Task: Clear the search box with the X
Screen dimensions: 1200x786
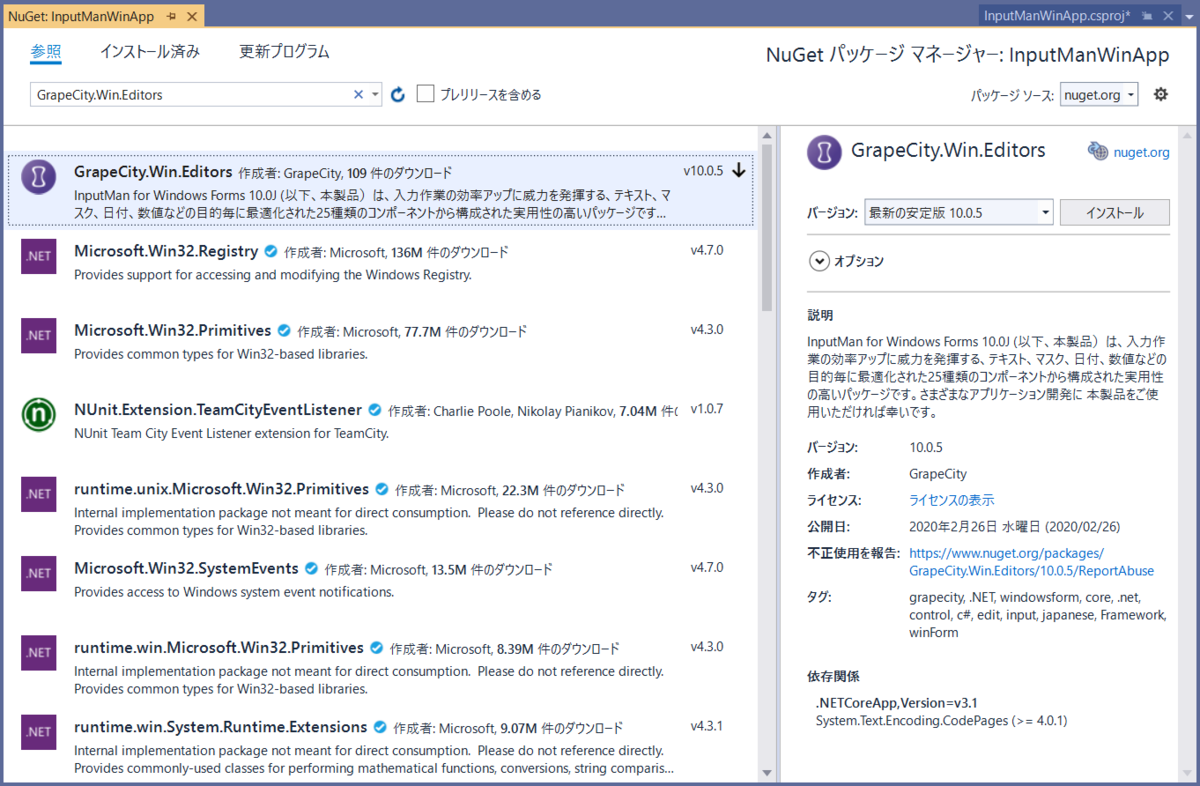Action: click(358, 94)
